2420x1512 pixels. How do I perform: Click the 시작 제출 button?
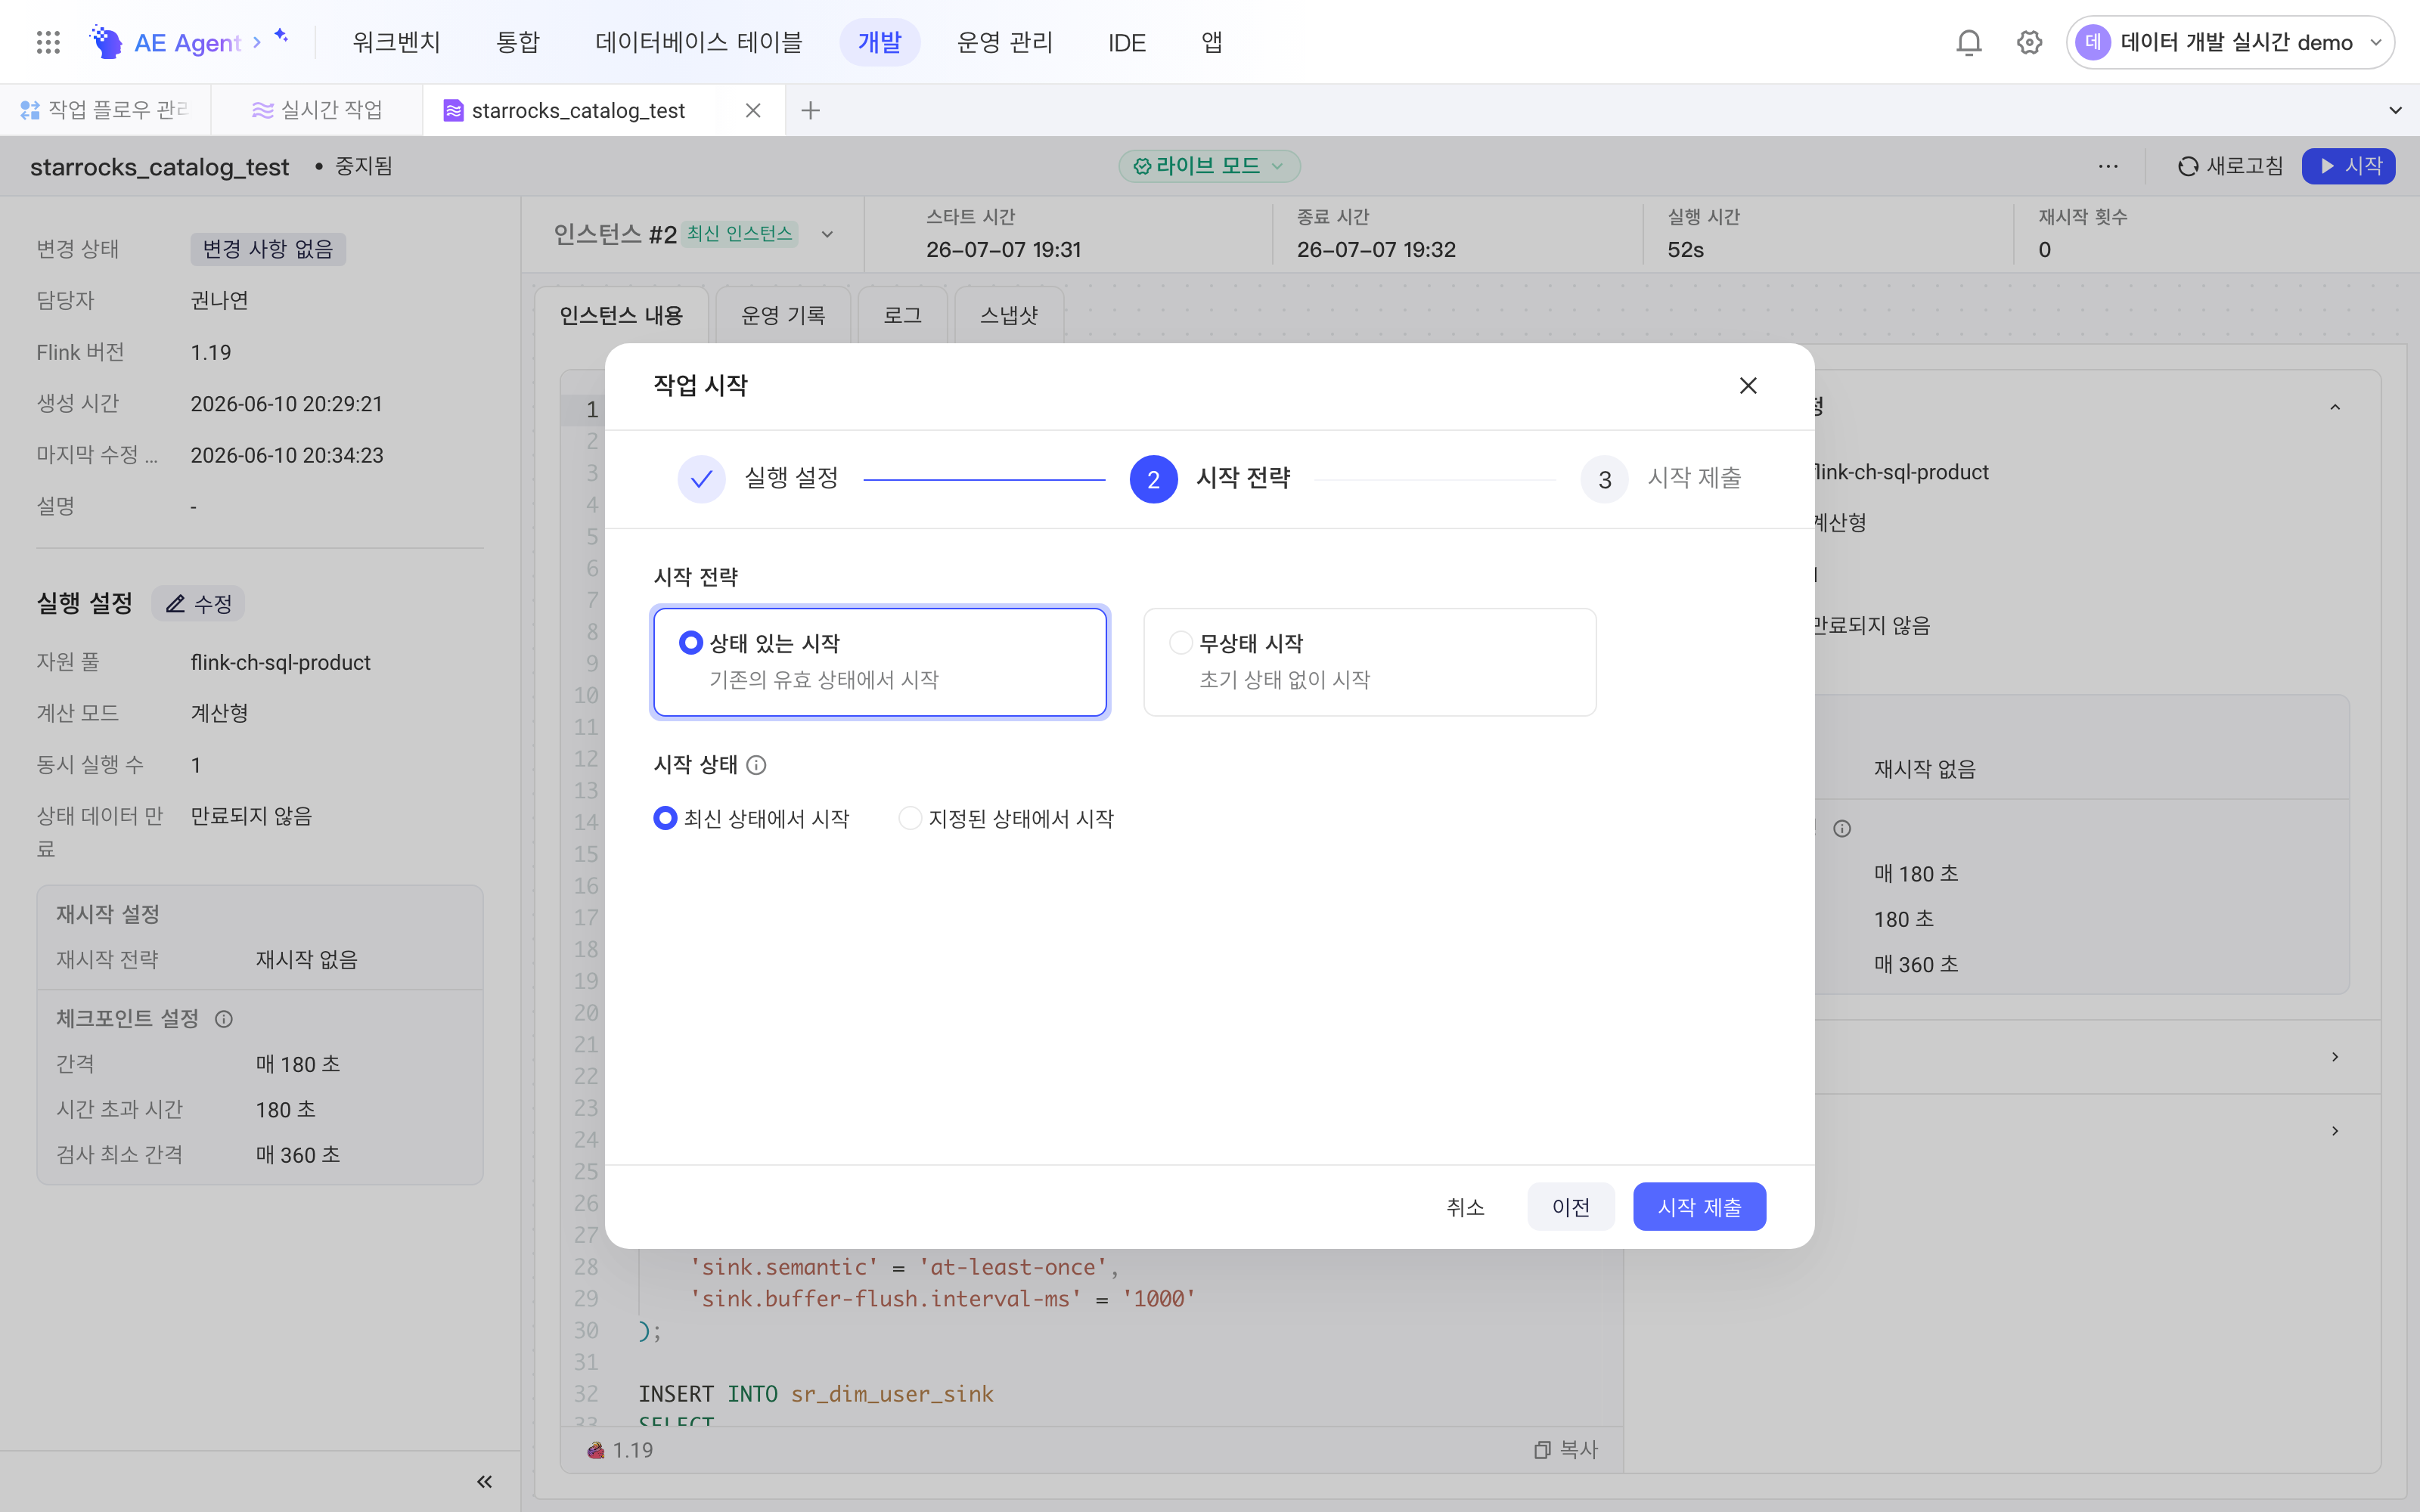[x=1699, y=1207]
